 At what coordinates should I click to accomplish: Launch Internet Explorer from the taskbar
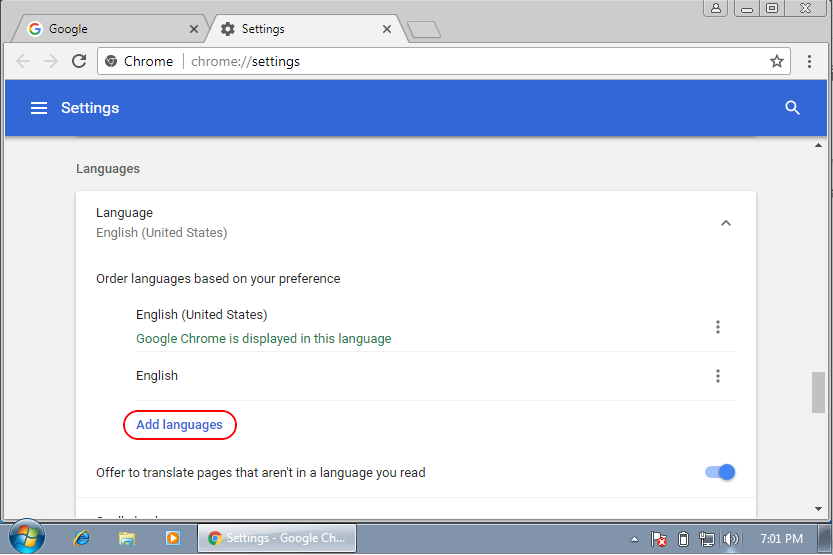pyautogui.click(x=81, y=538)
